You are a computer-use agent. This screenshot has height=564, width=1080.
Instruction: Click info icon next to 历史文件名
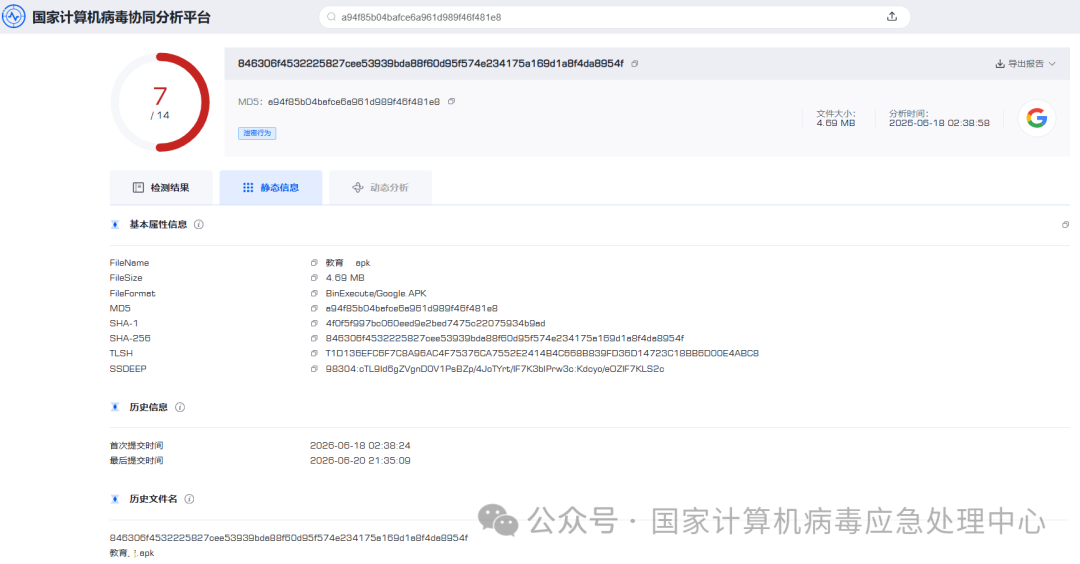click(189, 499)
